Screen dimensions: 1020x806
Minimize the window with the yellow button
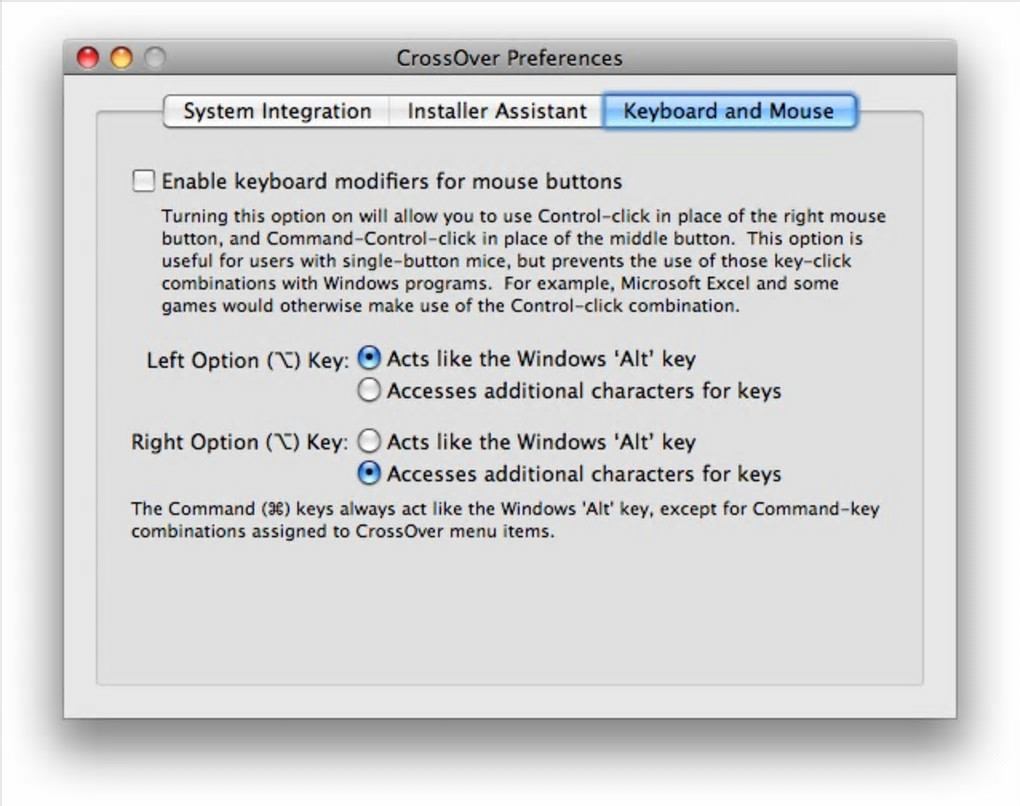click(121, 58)
